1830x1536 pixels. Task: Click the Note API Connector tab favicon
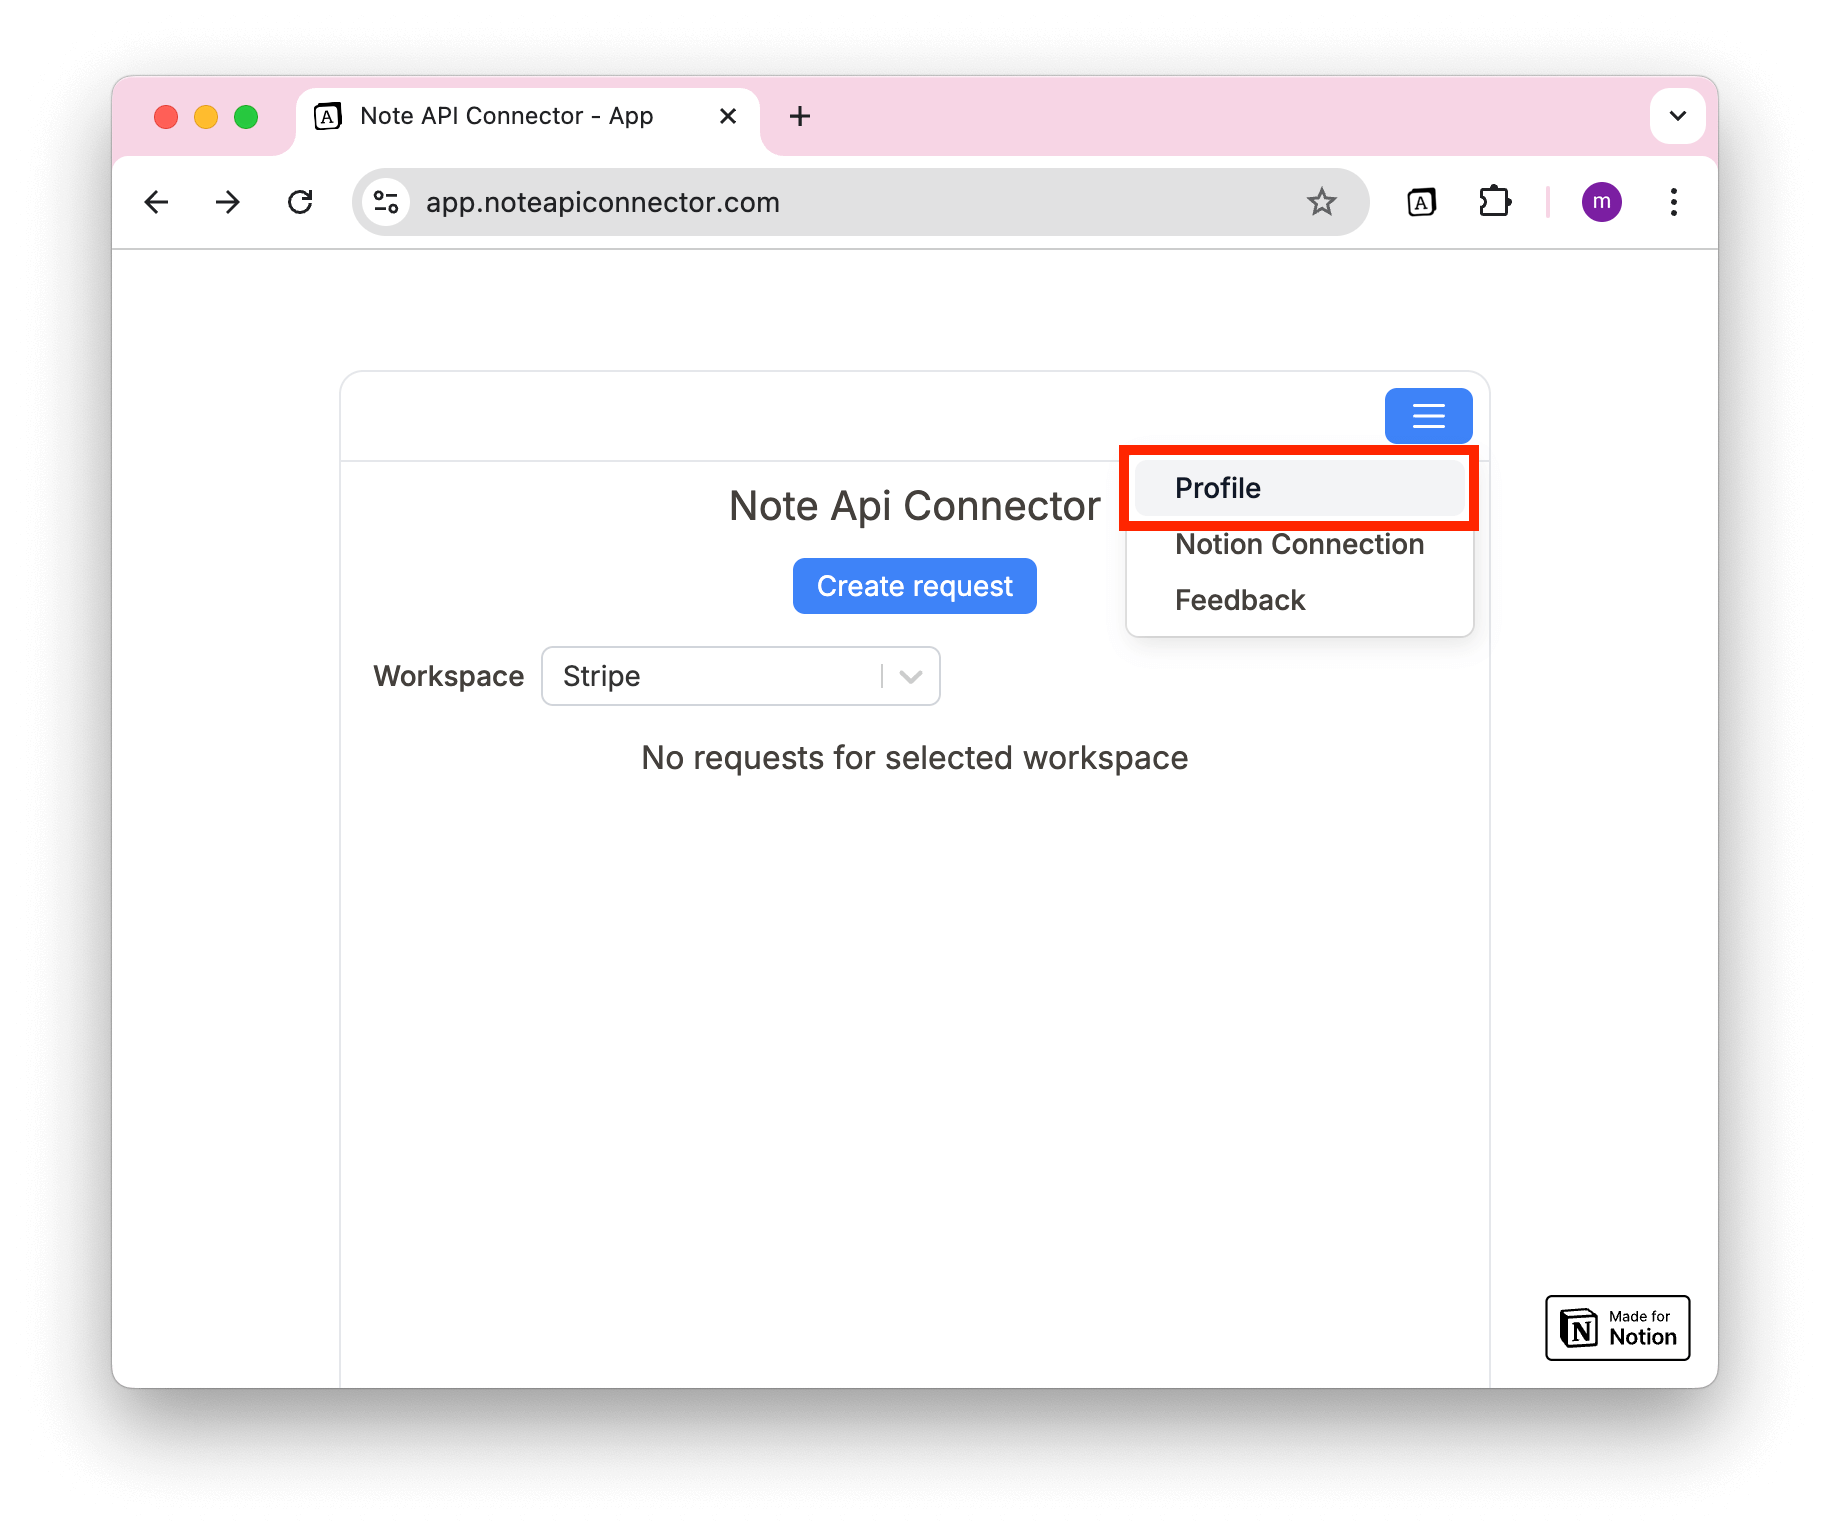[326, 115]
